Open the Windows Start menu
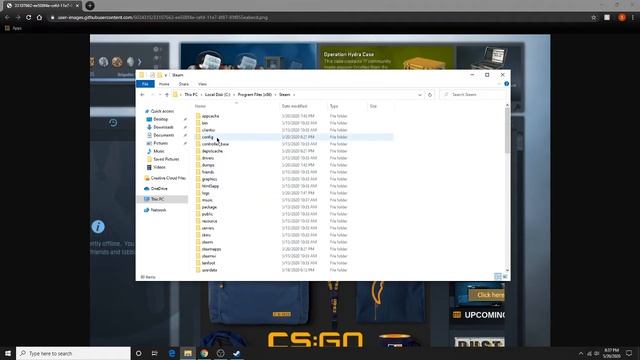 [x=8, y=353]
